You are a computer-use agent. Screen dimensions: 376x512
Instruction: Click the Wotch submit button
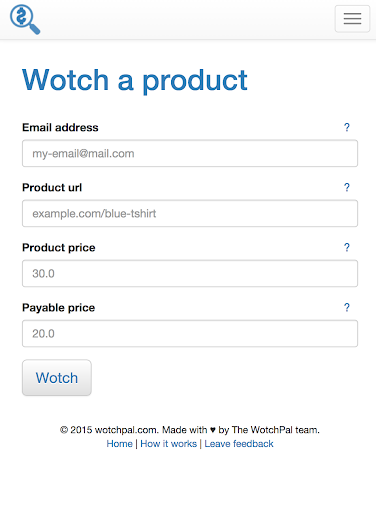pos(57,378)
